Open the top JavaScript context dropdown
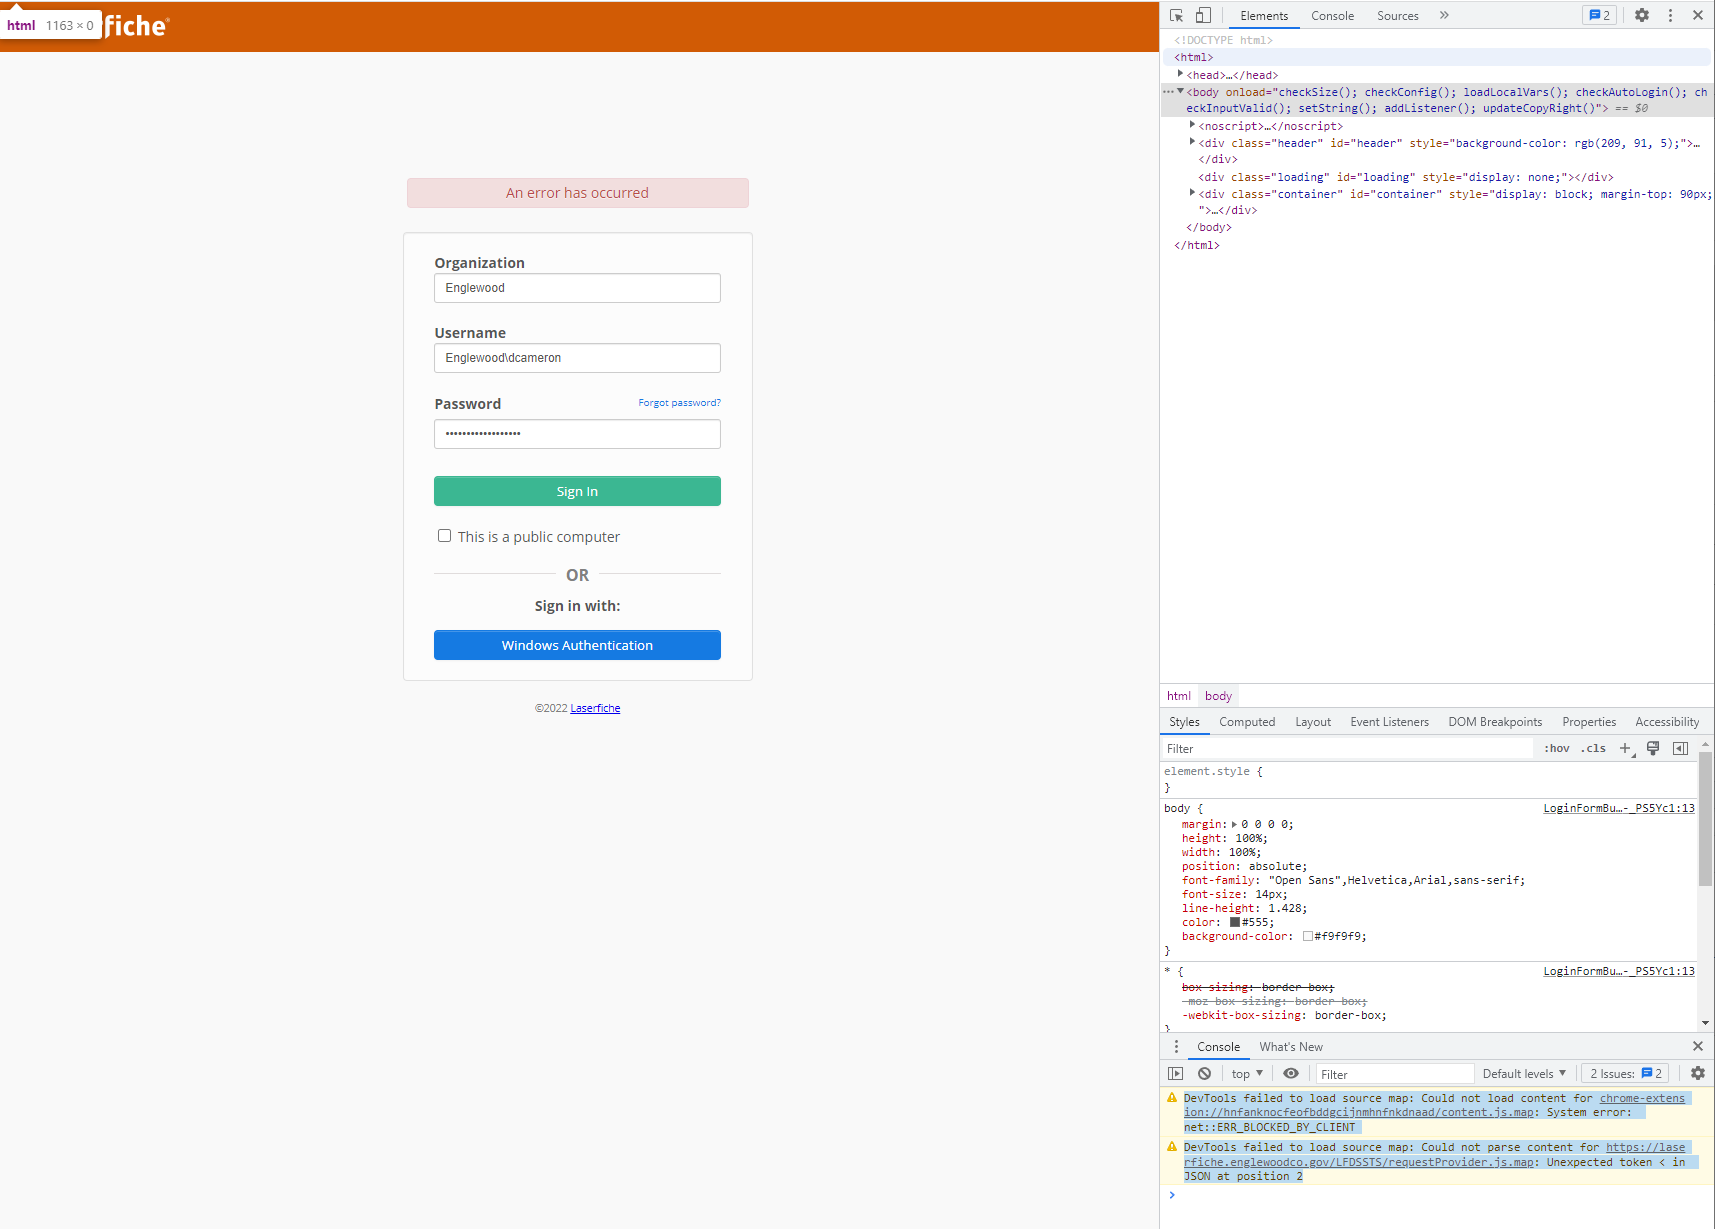Screen dimensions: 1715x1229 (x=1247, y=1074)
